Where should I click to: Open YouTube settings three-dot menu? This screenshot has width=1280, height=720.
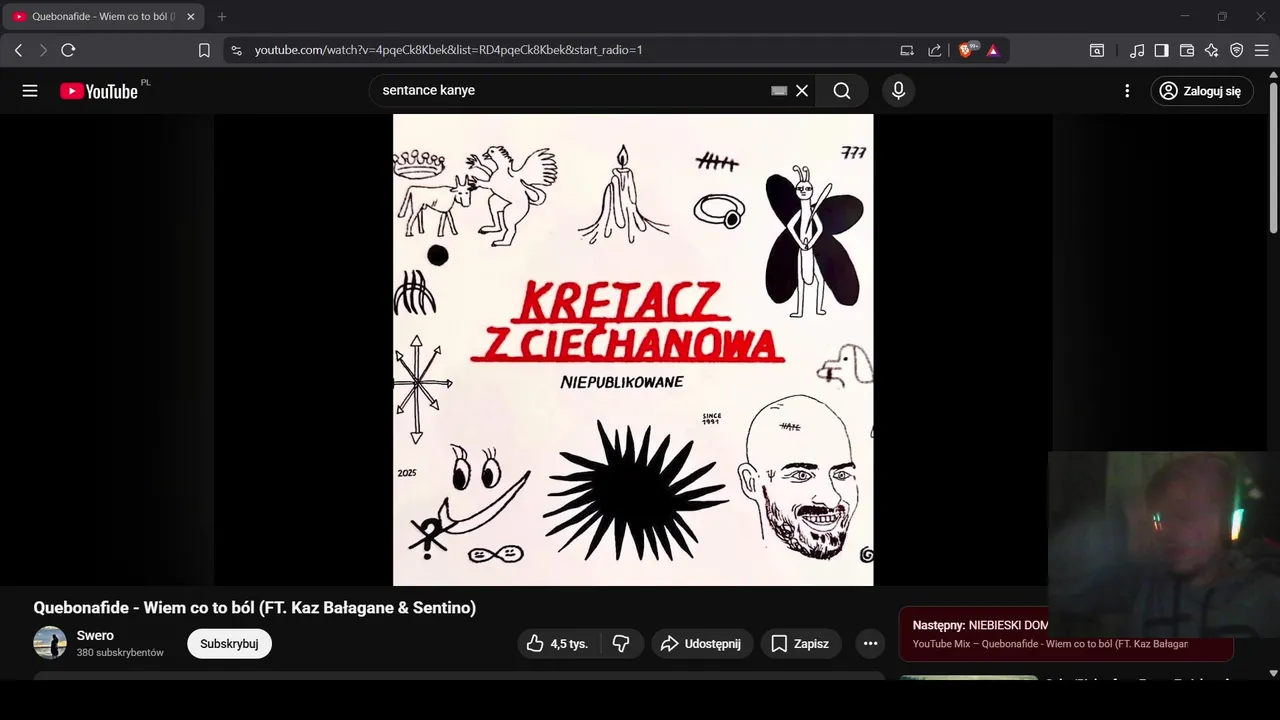tap(1127, 91)
